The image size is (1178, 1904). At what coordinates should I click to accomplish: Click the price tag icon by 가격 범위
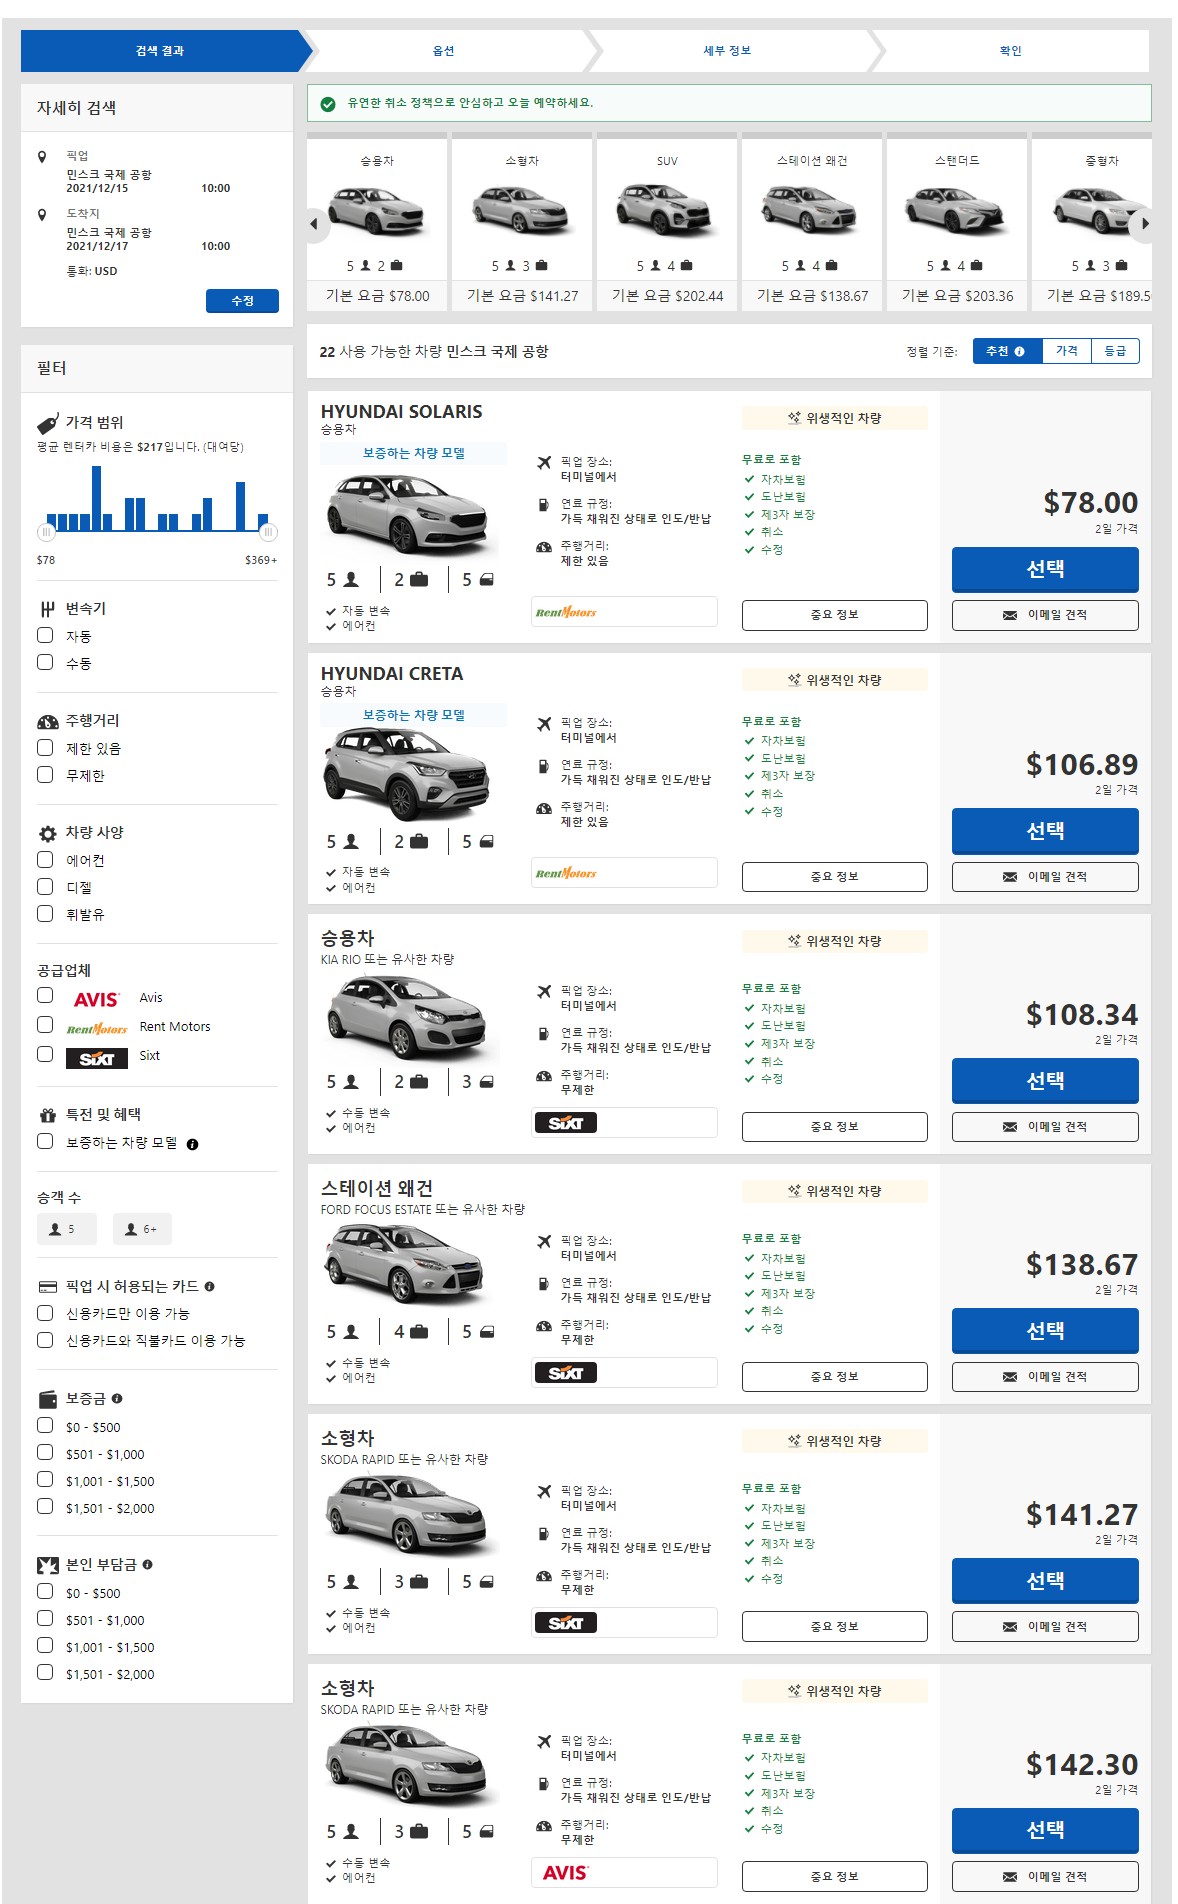tap(47, 423)
